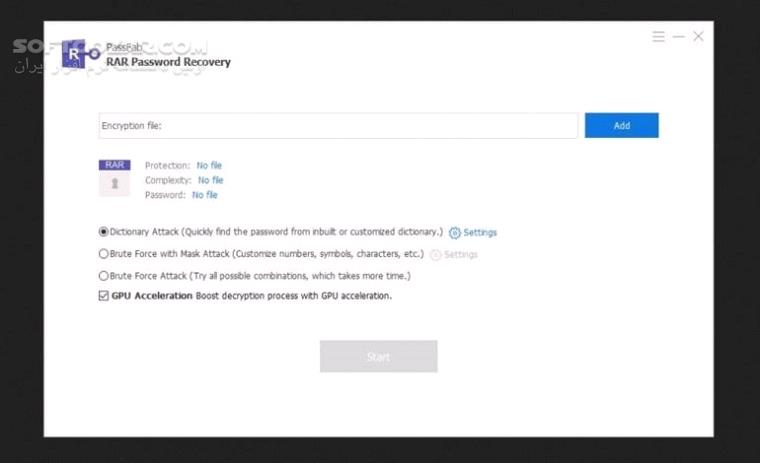Minimize the PassFab window
Screen dimensions: 760x463
point(679,36)
